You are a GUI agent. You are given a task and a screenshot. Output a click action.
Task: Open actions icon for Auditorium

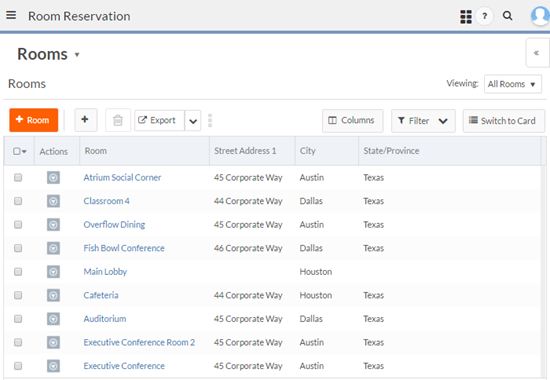pyautogui.click(x=53, y=319)
